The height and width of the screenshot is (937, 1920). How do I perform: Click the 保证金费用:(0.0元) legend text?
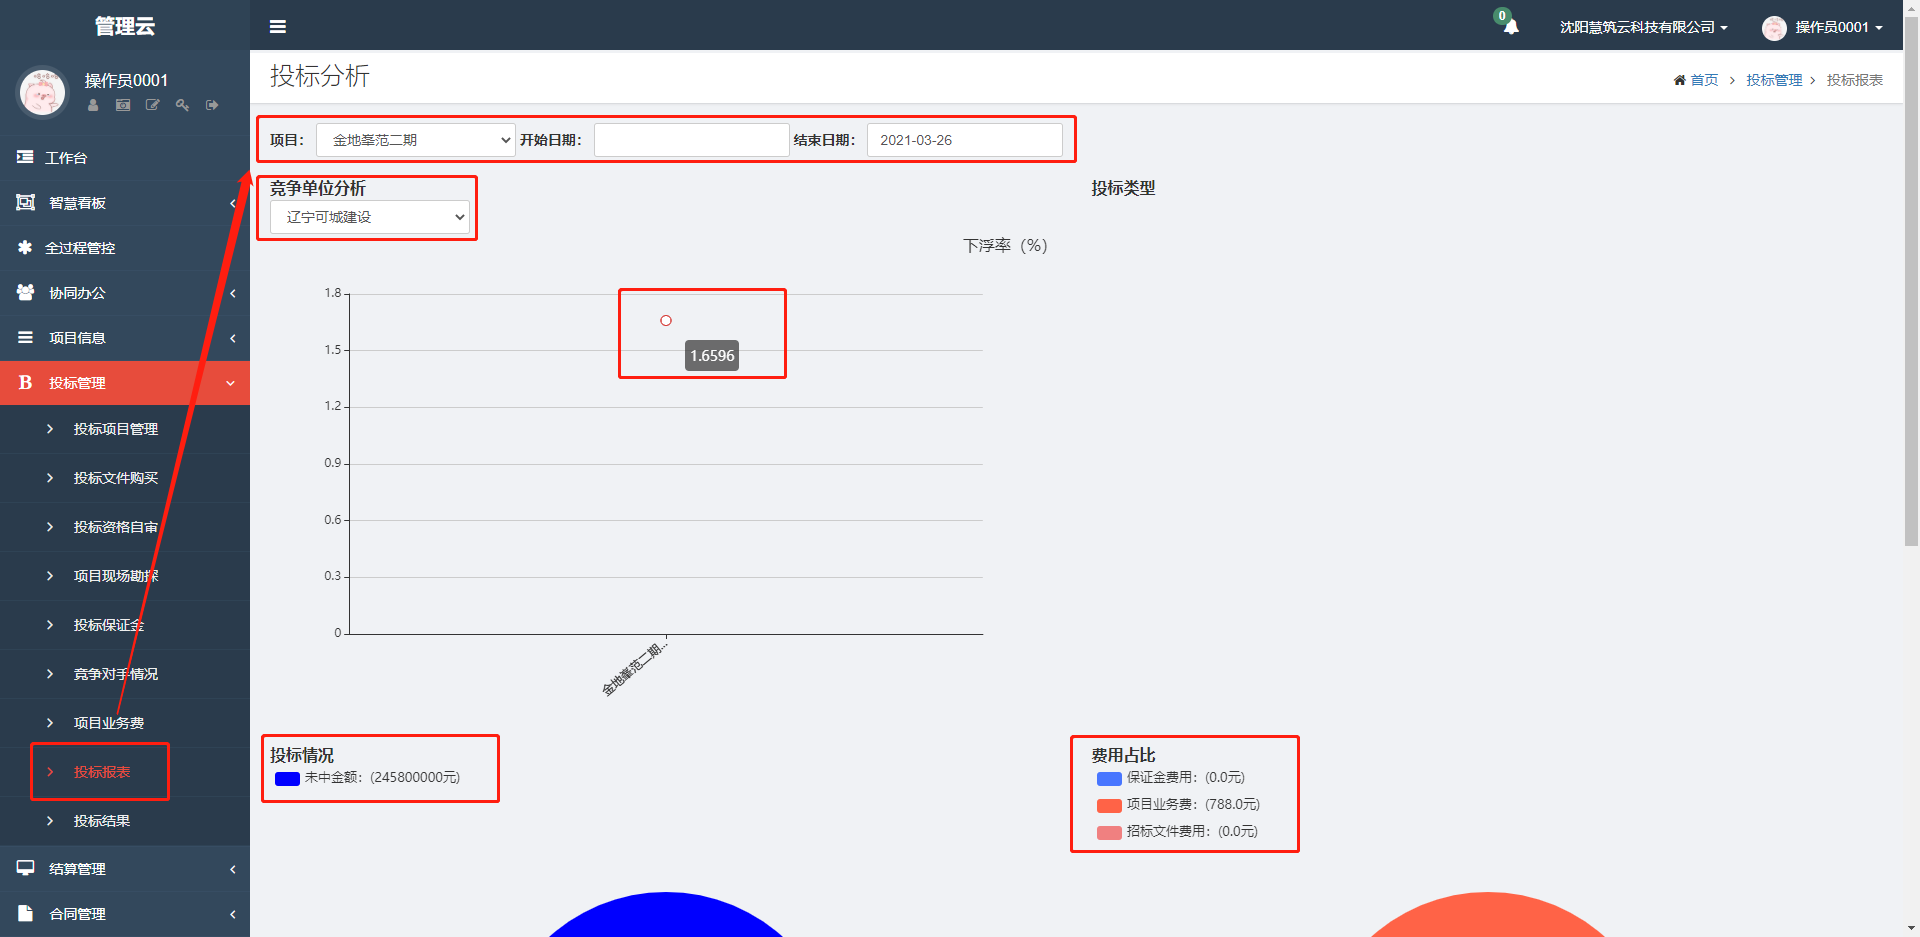click(x=1186, y=778)
